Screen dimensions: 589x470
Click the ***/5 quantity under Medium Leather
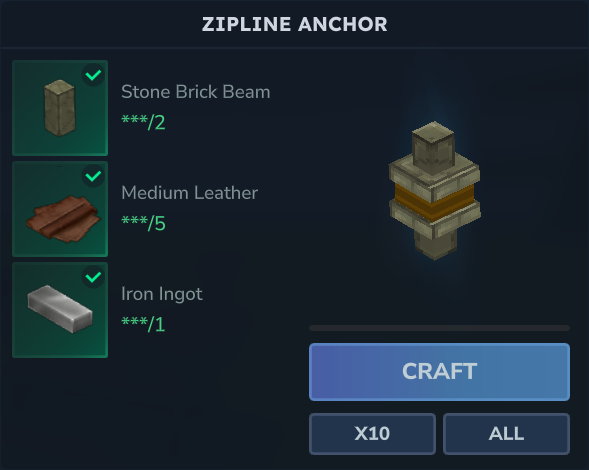pyautogui.click(x=143, y=223)
